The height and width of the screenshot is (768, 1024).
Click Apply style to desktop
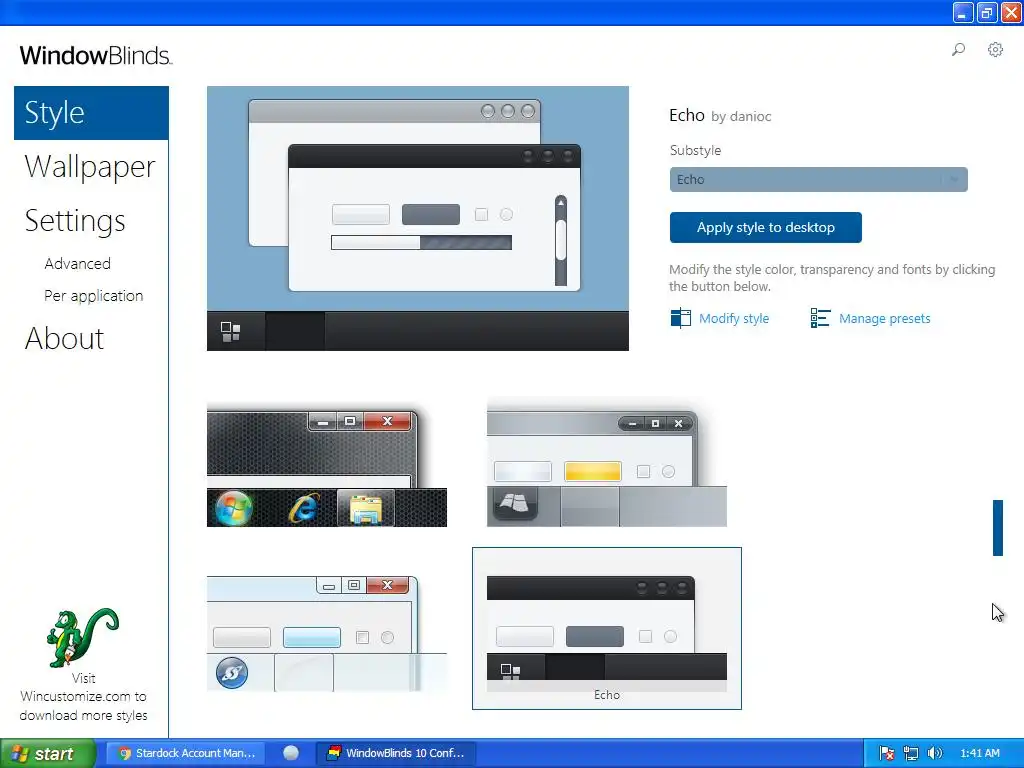(x=765, y=227)
